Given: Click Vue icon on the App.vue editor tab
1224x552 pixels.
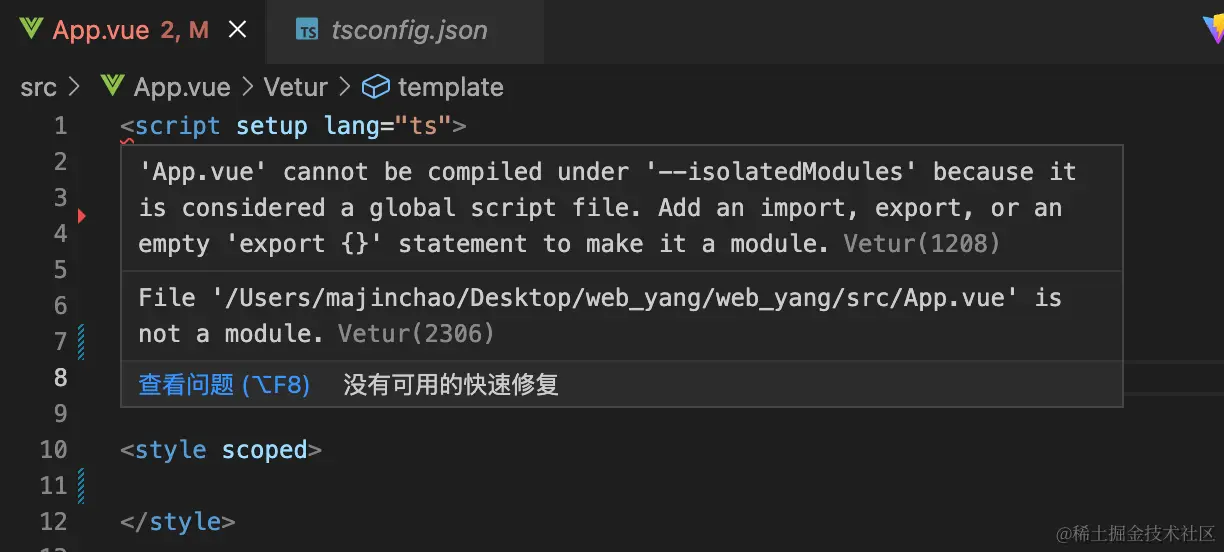Looking at the screenshot, I should [31, 30].
